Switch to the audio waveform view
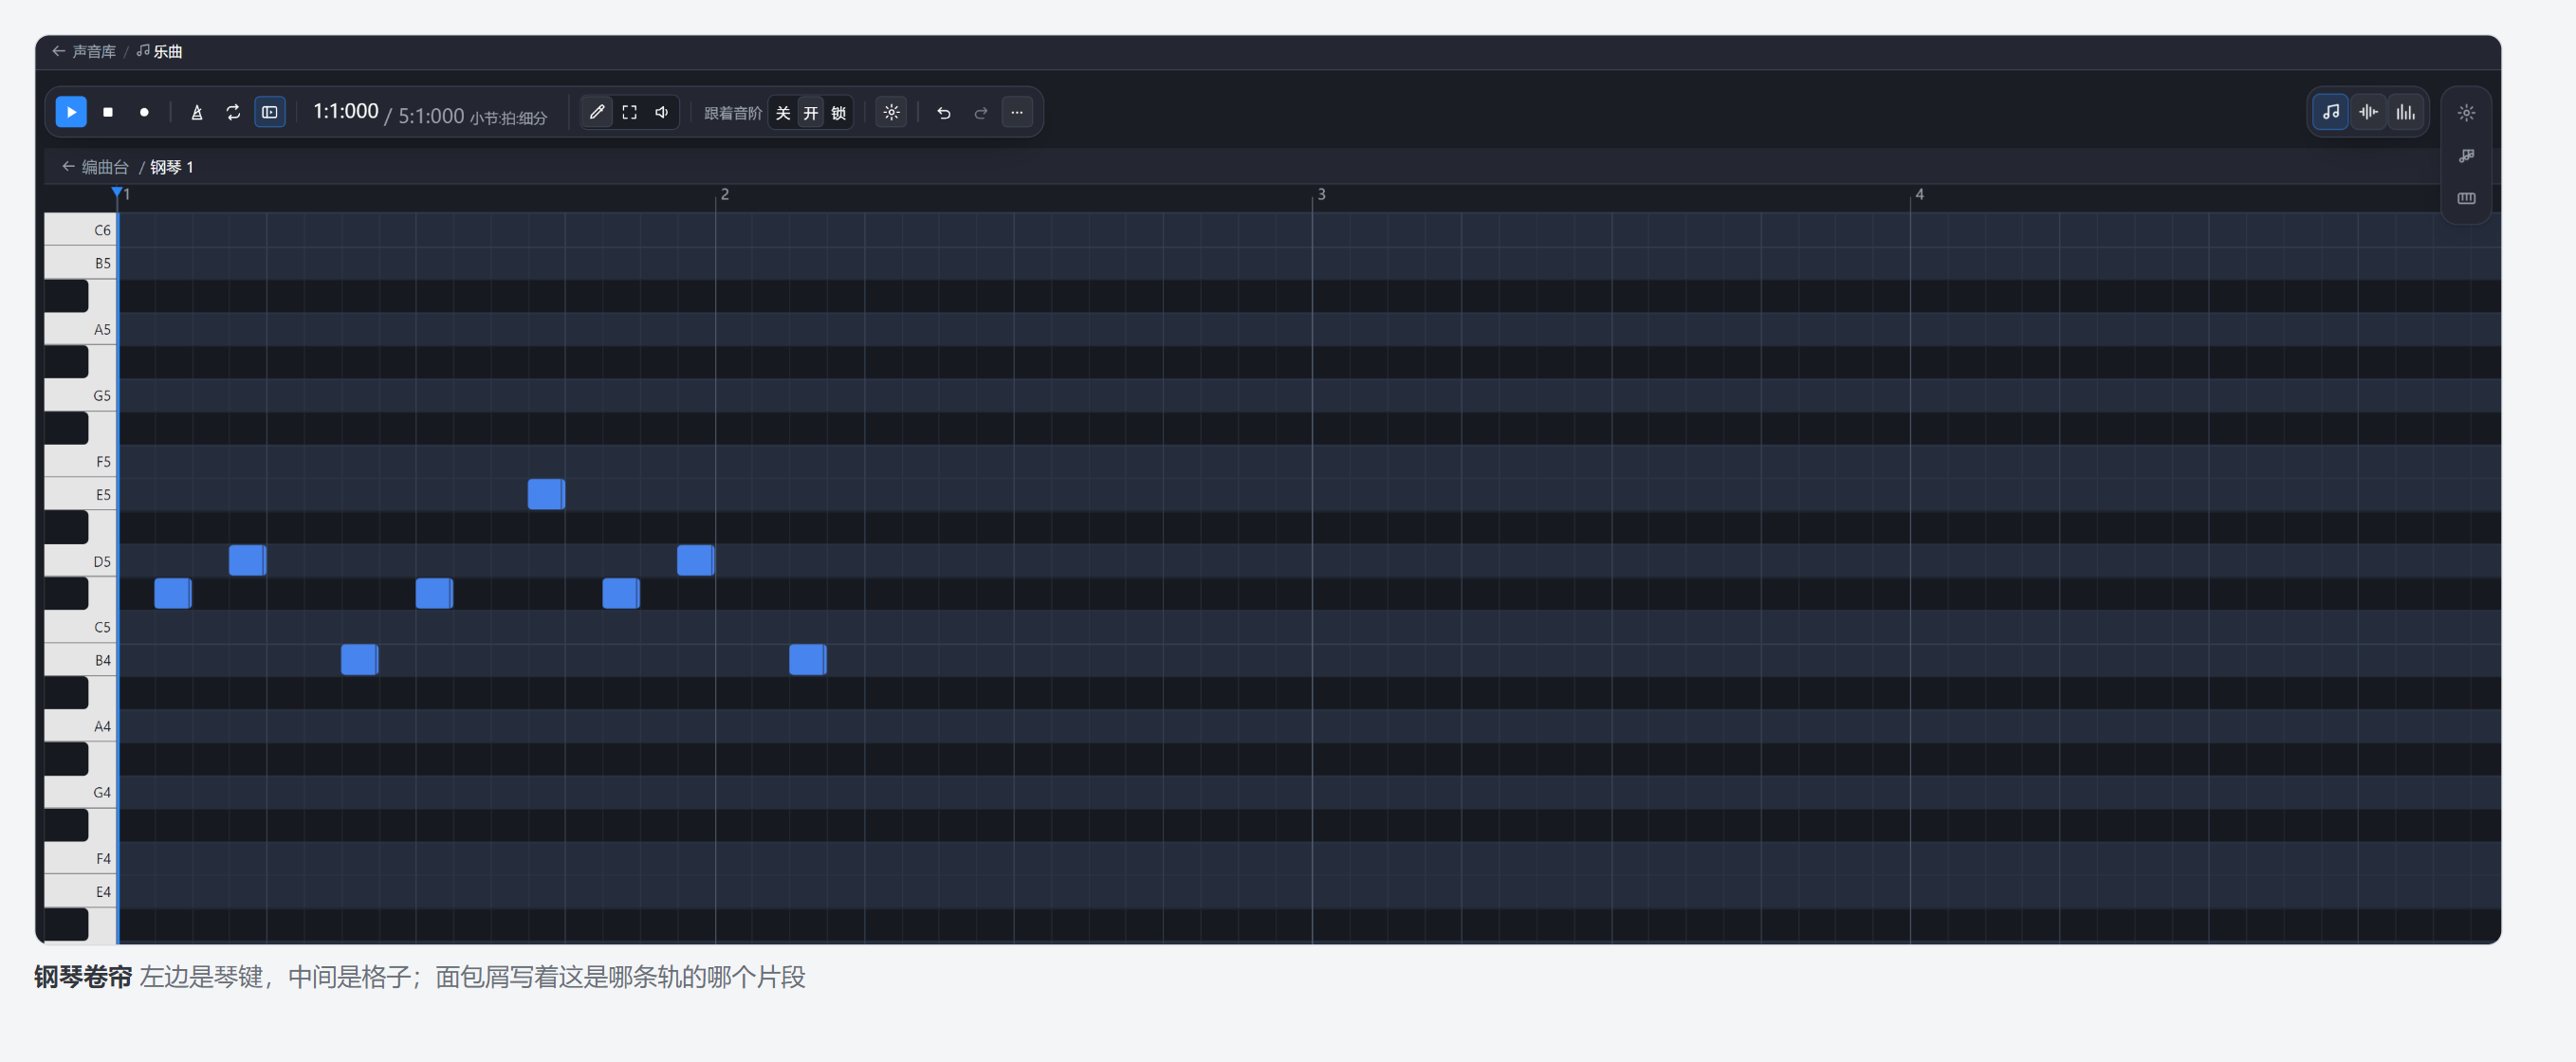2576x1062 pixels. [2368, 112]
